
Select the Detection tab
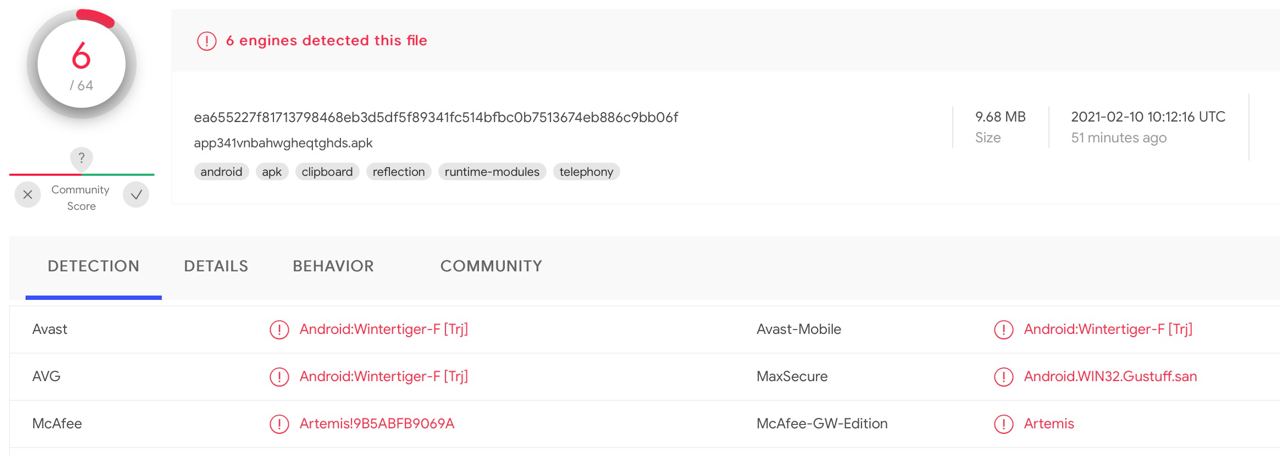94,266
